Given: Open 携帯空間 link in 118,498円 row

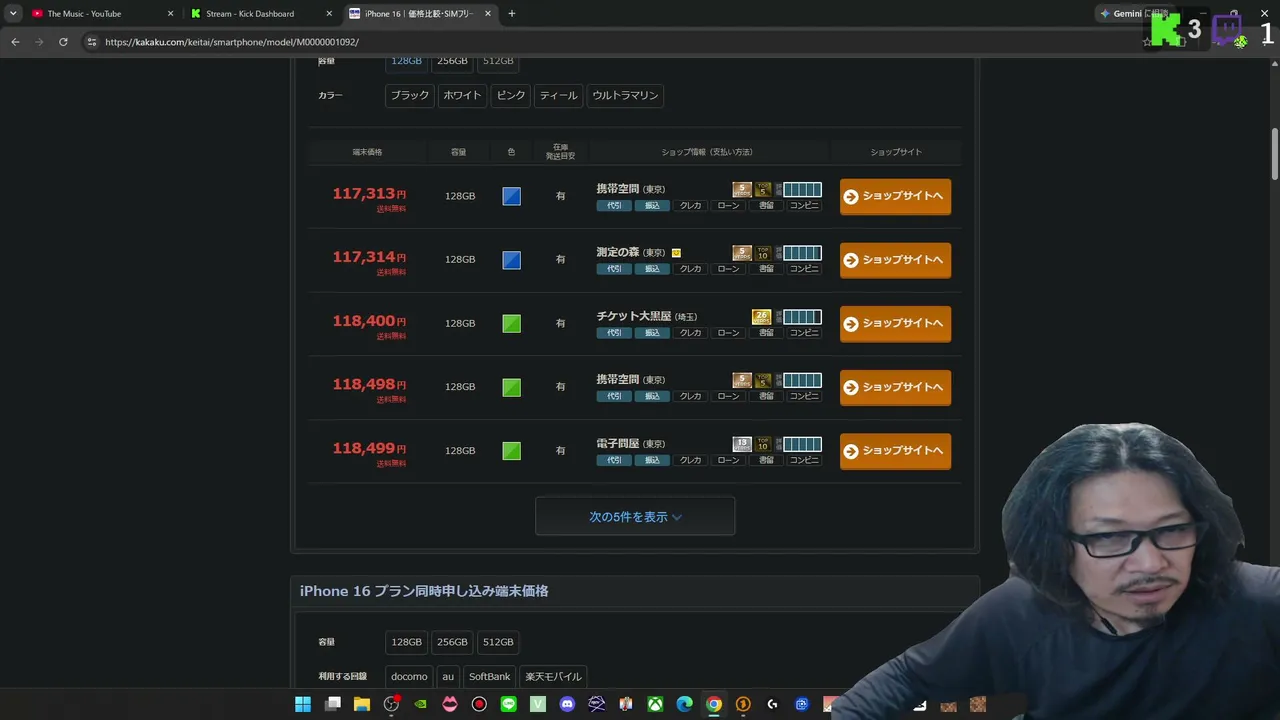Looking at the screenshot, I should coord(618,380).
